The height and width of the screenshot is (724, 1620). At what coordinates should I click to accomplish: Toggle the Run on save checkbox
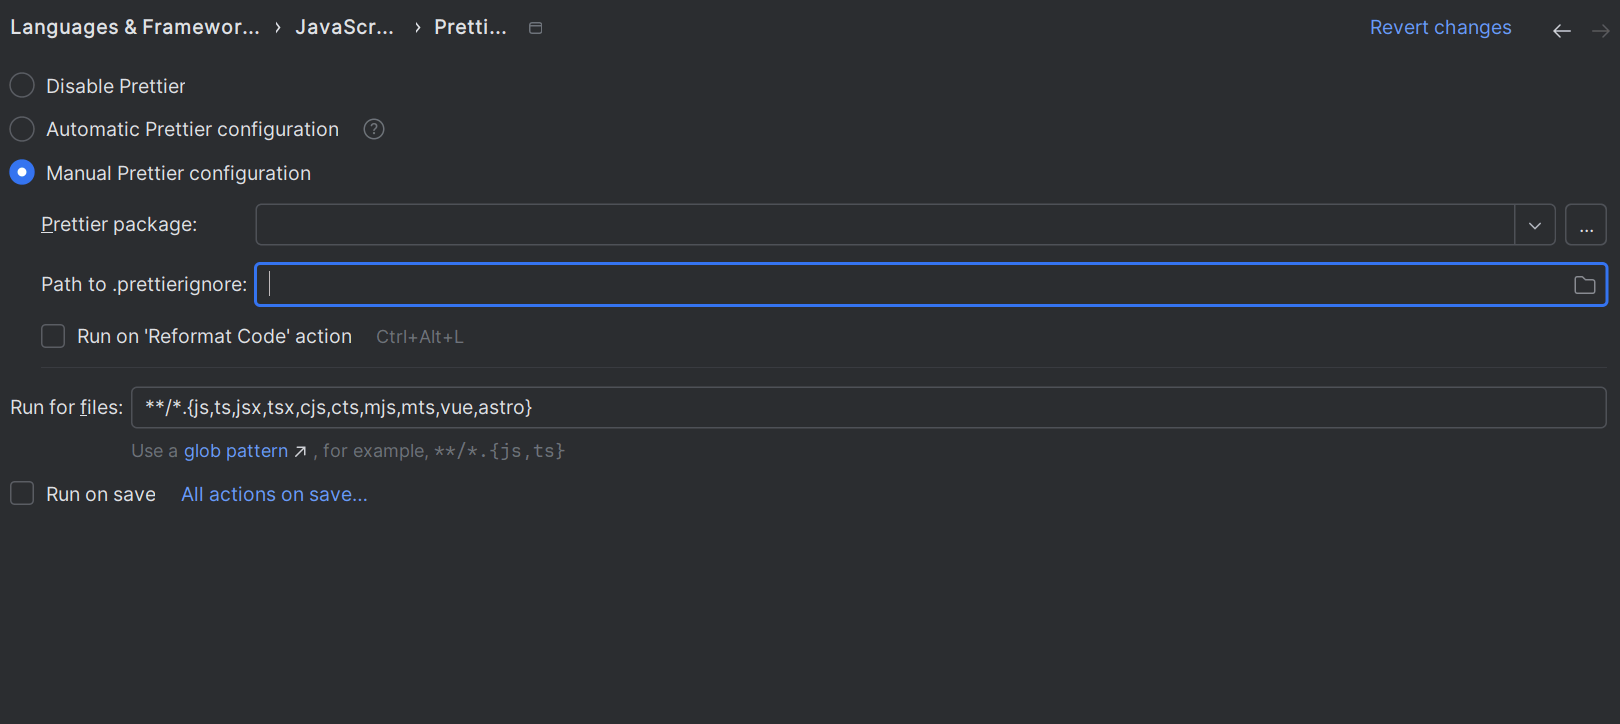coord(22,493)
